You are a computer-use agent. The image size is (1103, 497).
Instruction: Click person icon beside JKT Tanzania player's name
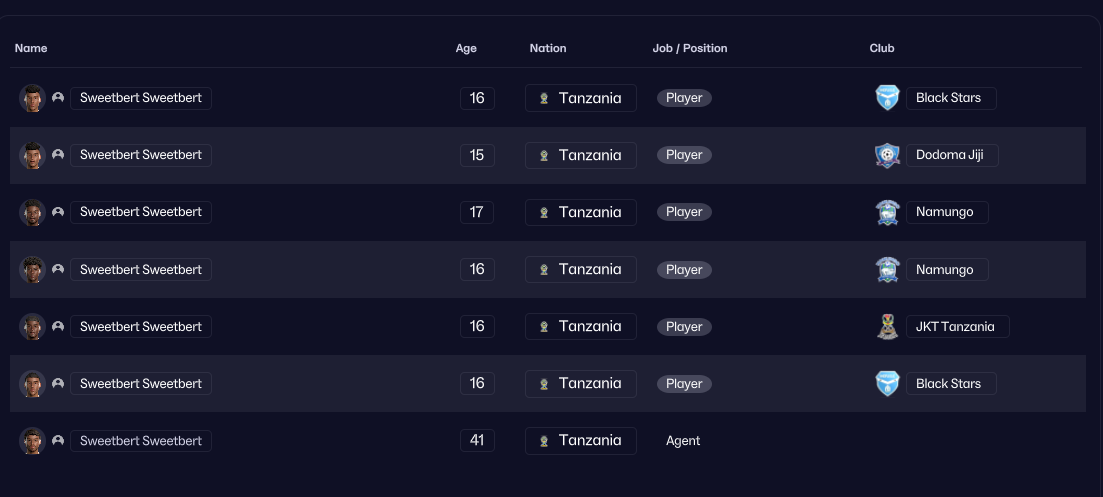coord(58,326)
